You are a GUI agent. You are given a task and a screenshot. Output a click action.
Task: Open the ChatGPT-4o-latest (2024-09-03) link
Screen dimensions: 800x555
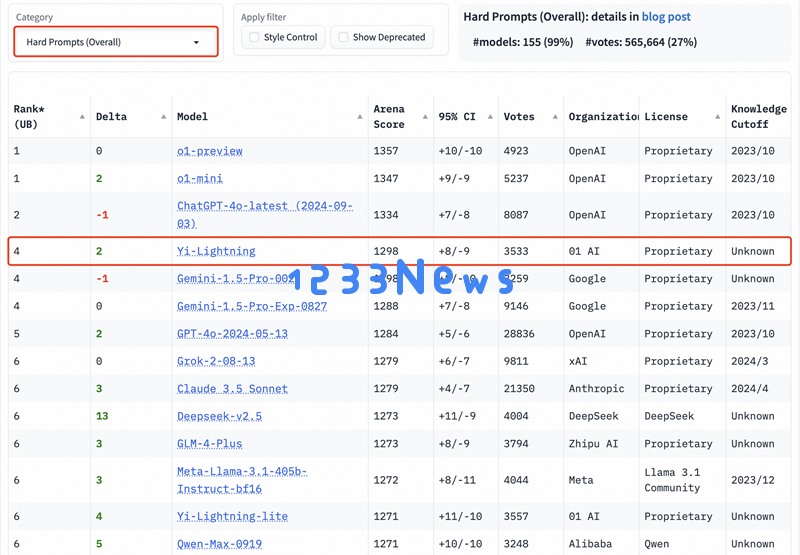tap(265, 215)
